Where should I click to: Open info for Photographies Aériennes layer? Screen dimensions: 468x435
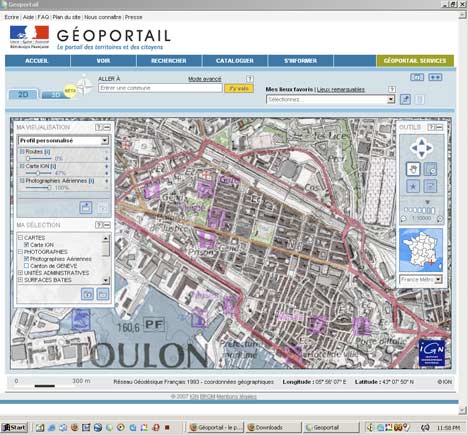pos(91,181)
